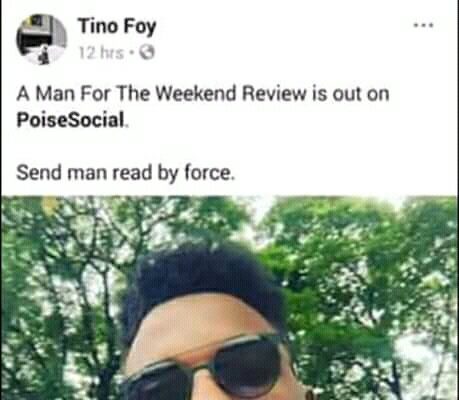
Task: Click the 12 hrs timestamp
Action: click(101, 52)
